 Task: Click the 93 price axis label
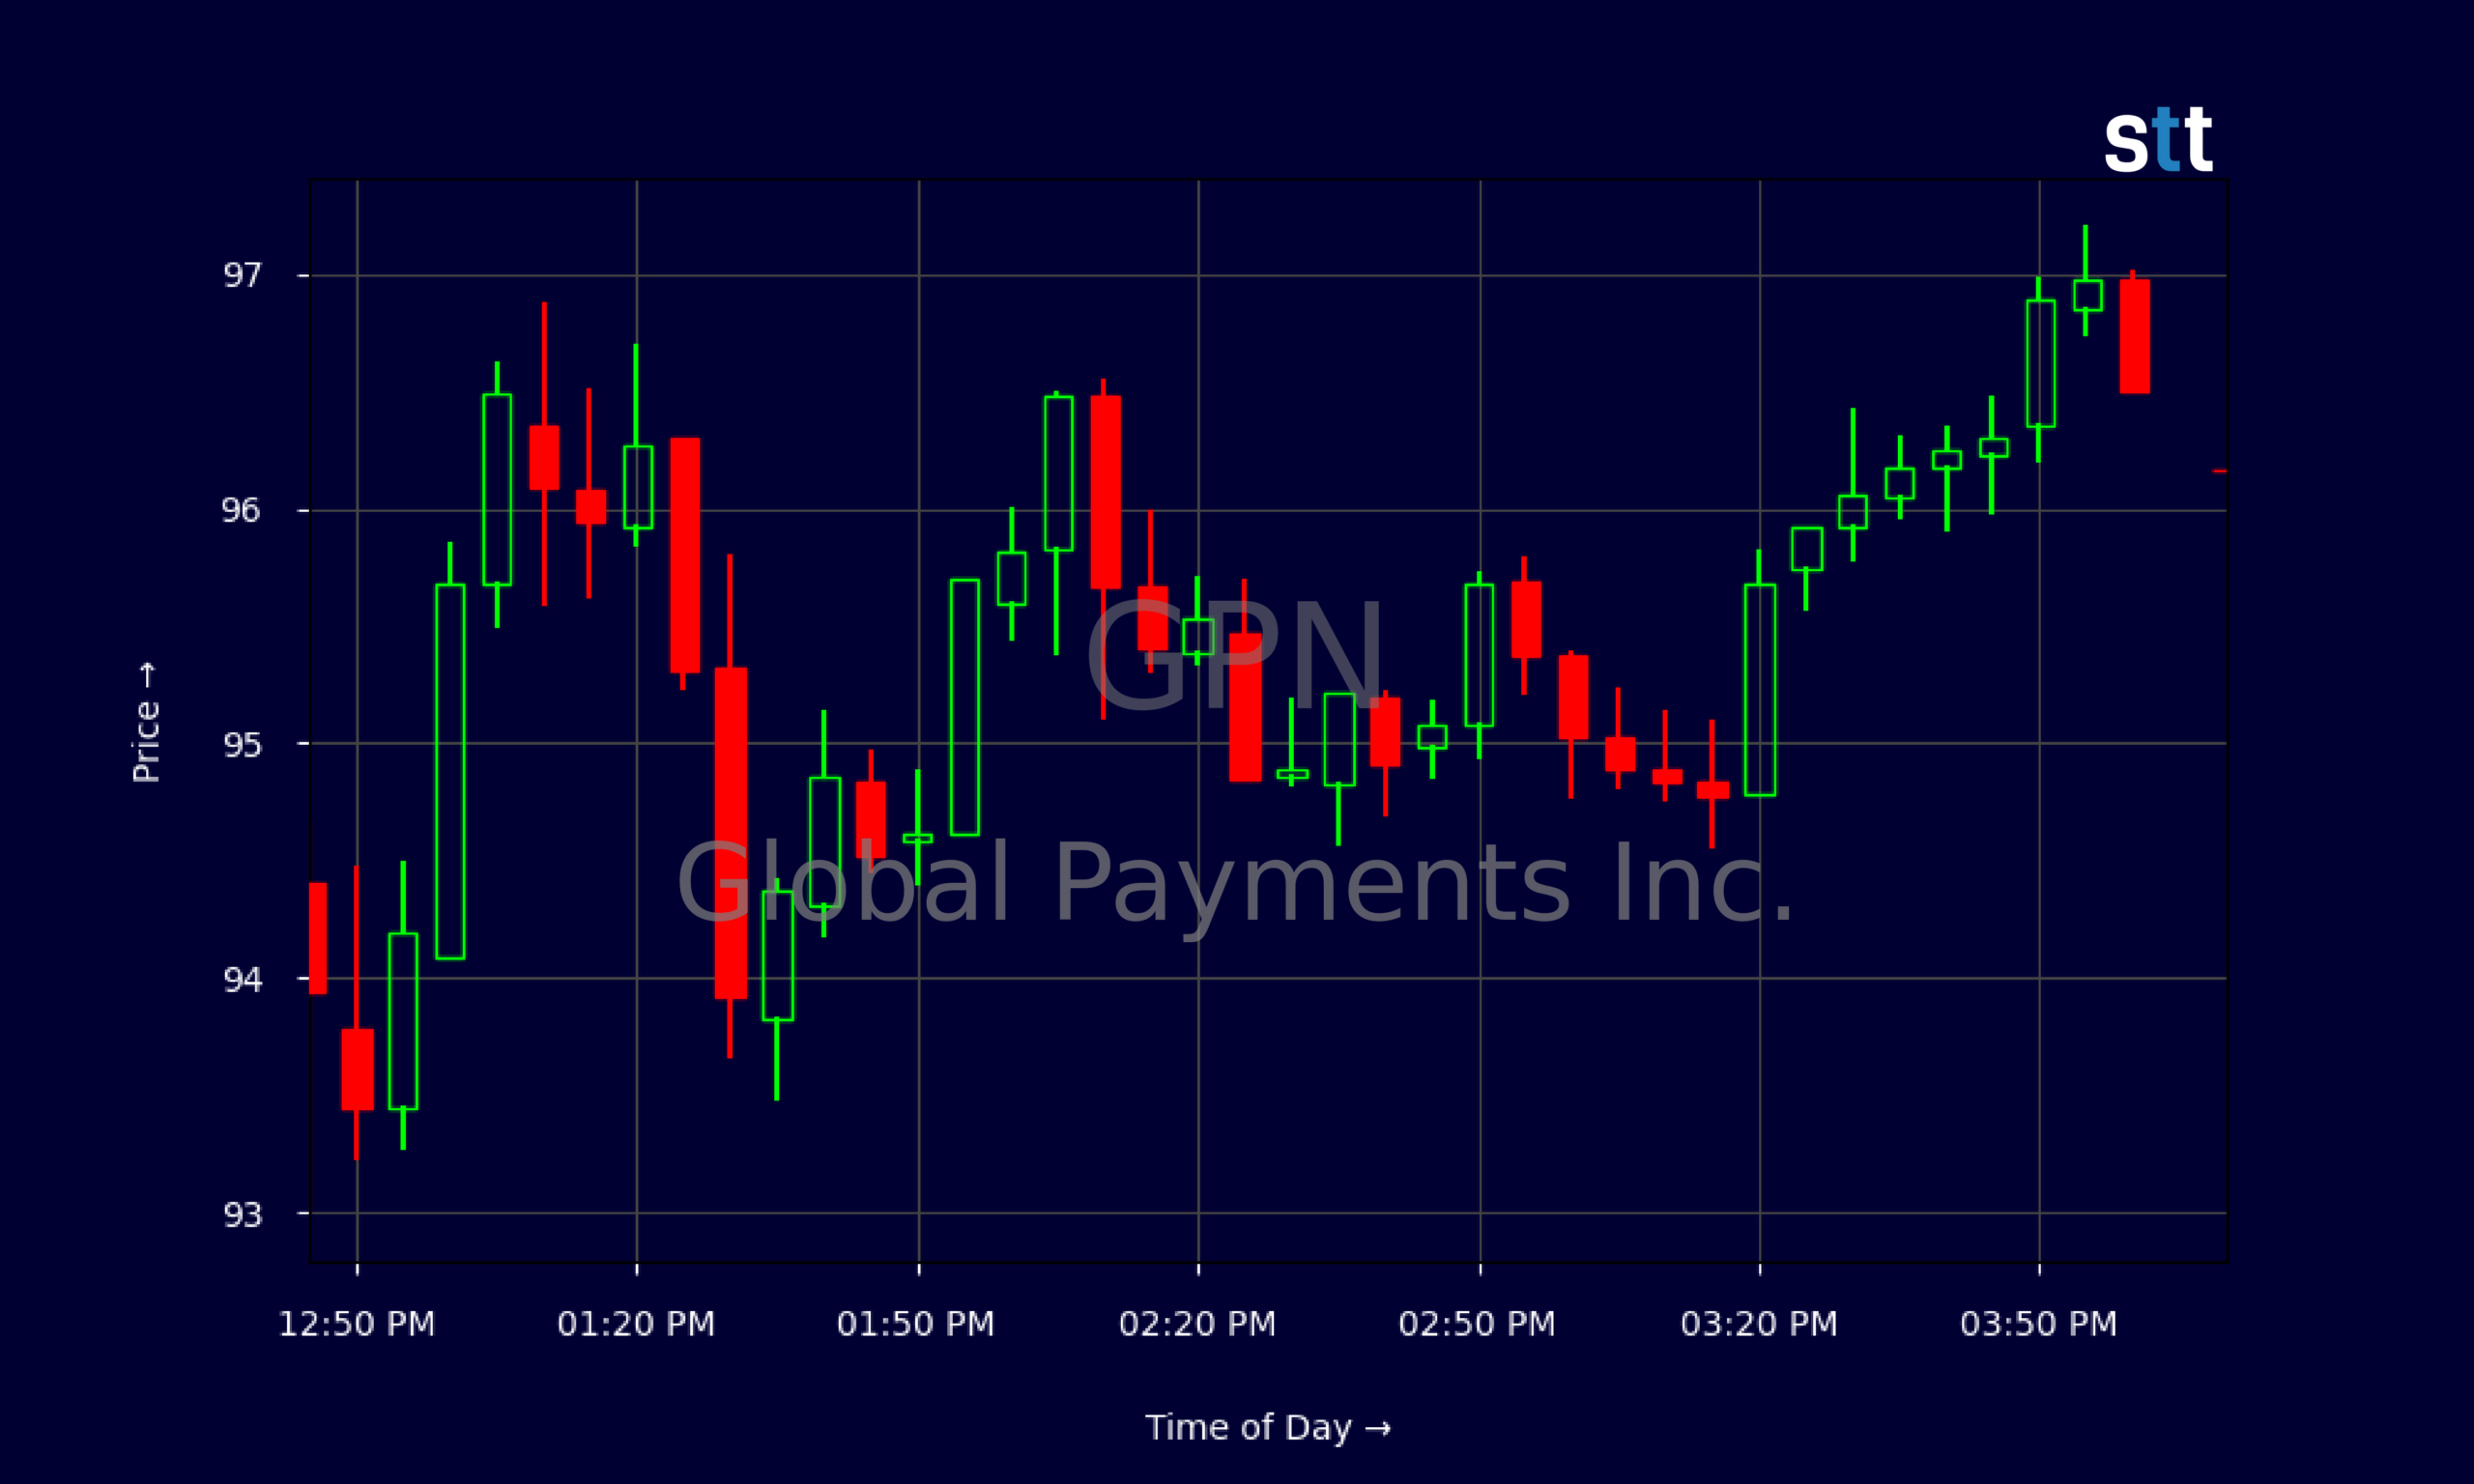(x=242, y=1214)
